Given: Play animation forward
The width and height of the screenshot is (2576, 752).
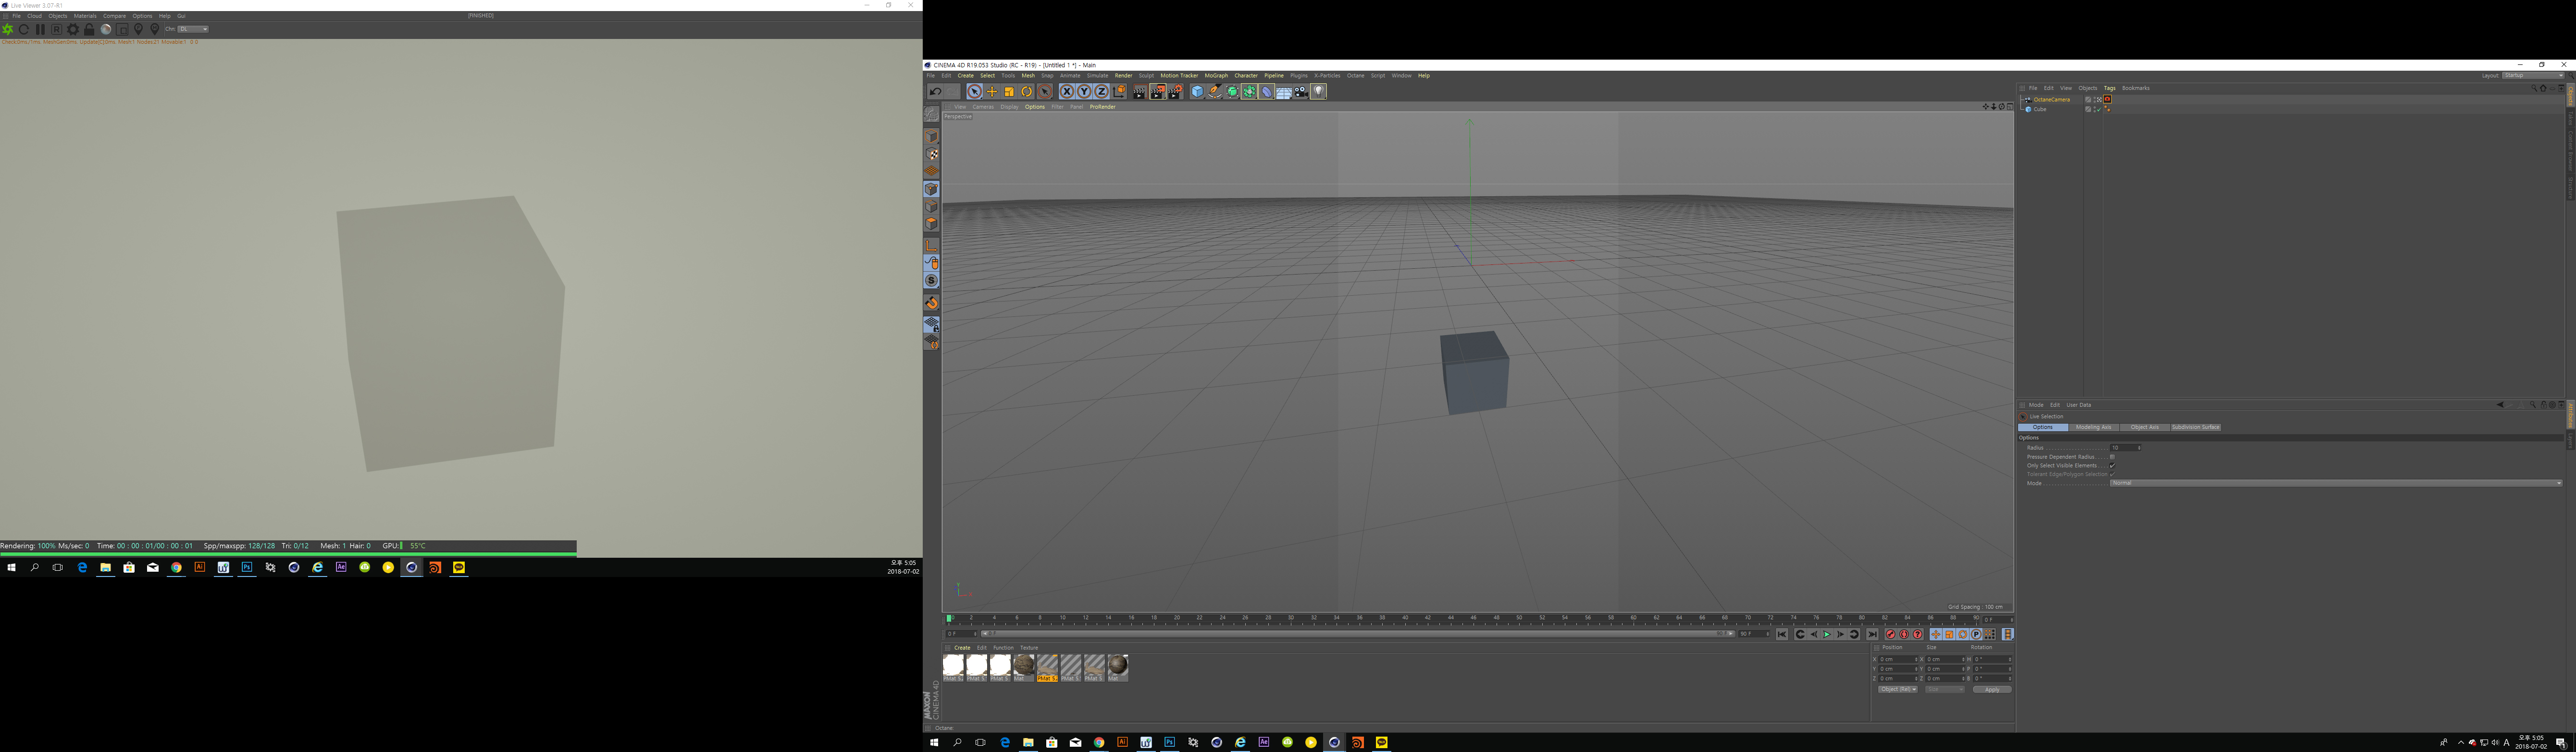Looking at the screenshot, I should (1827, 635).
